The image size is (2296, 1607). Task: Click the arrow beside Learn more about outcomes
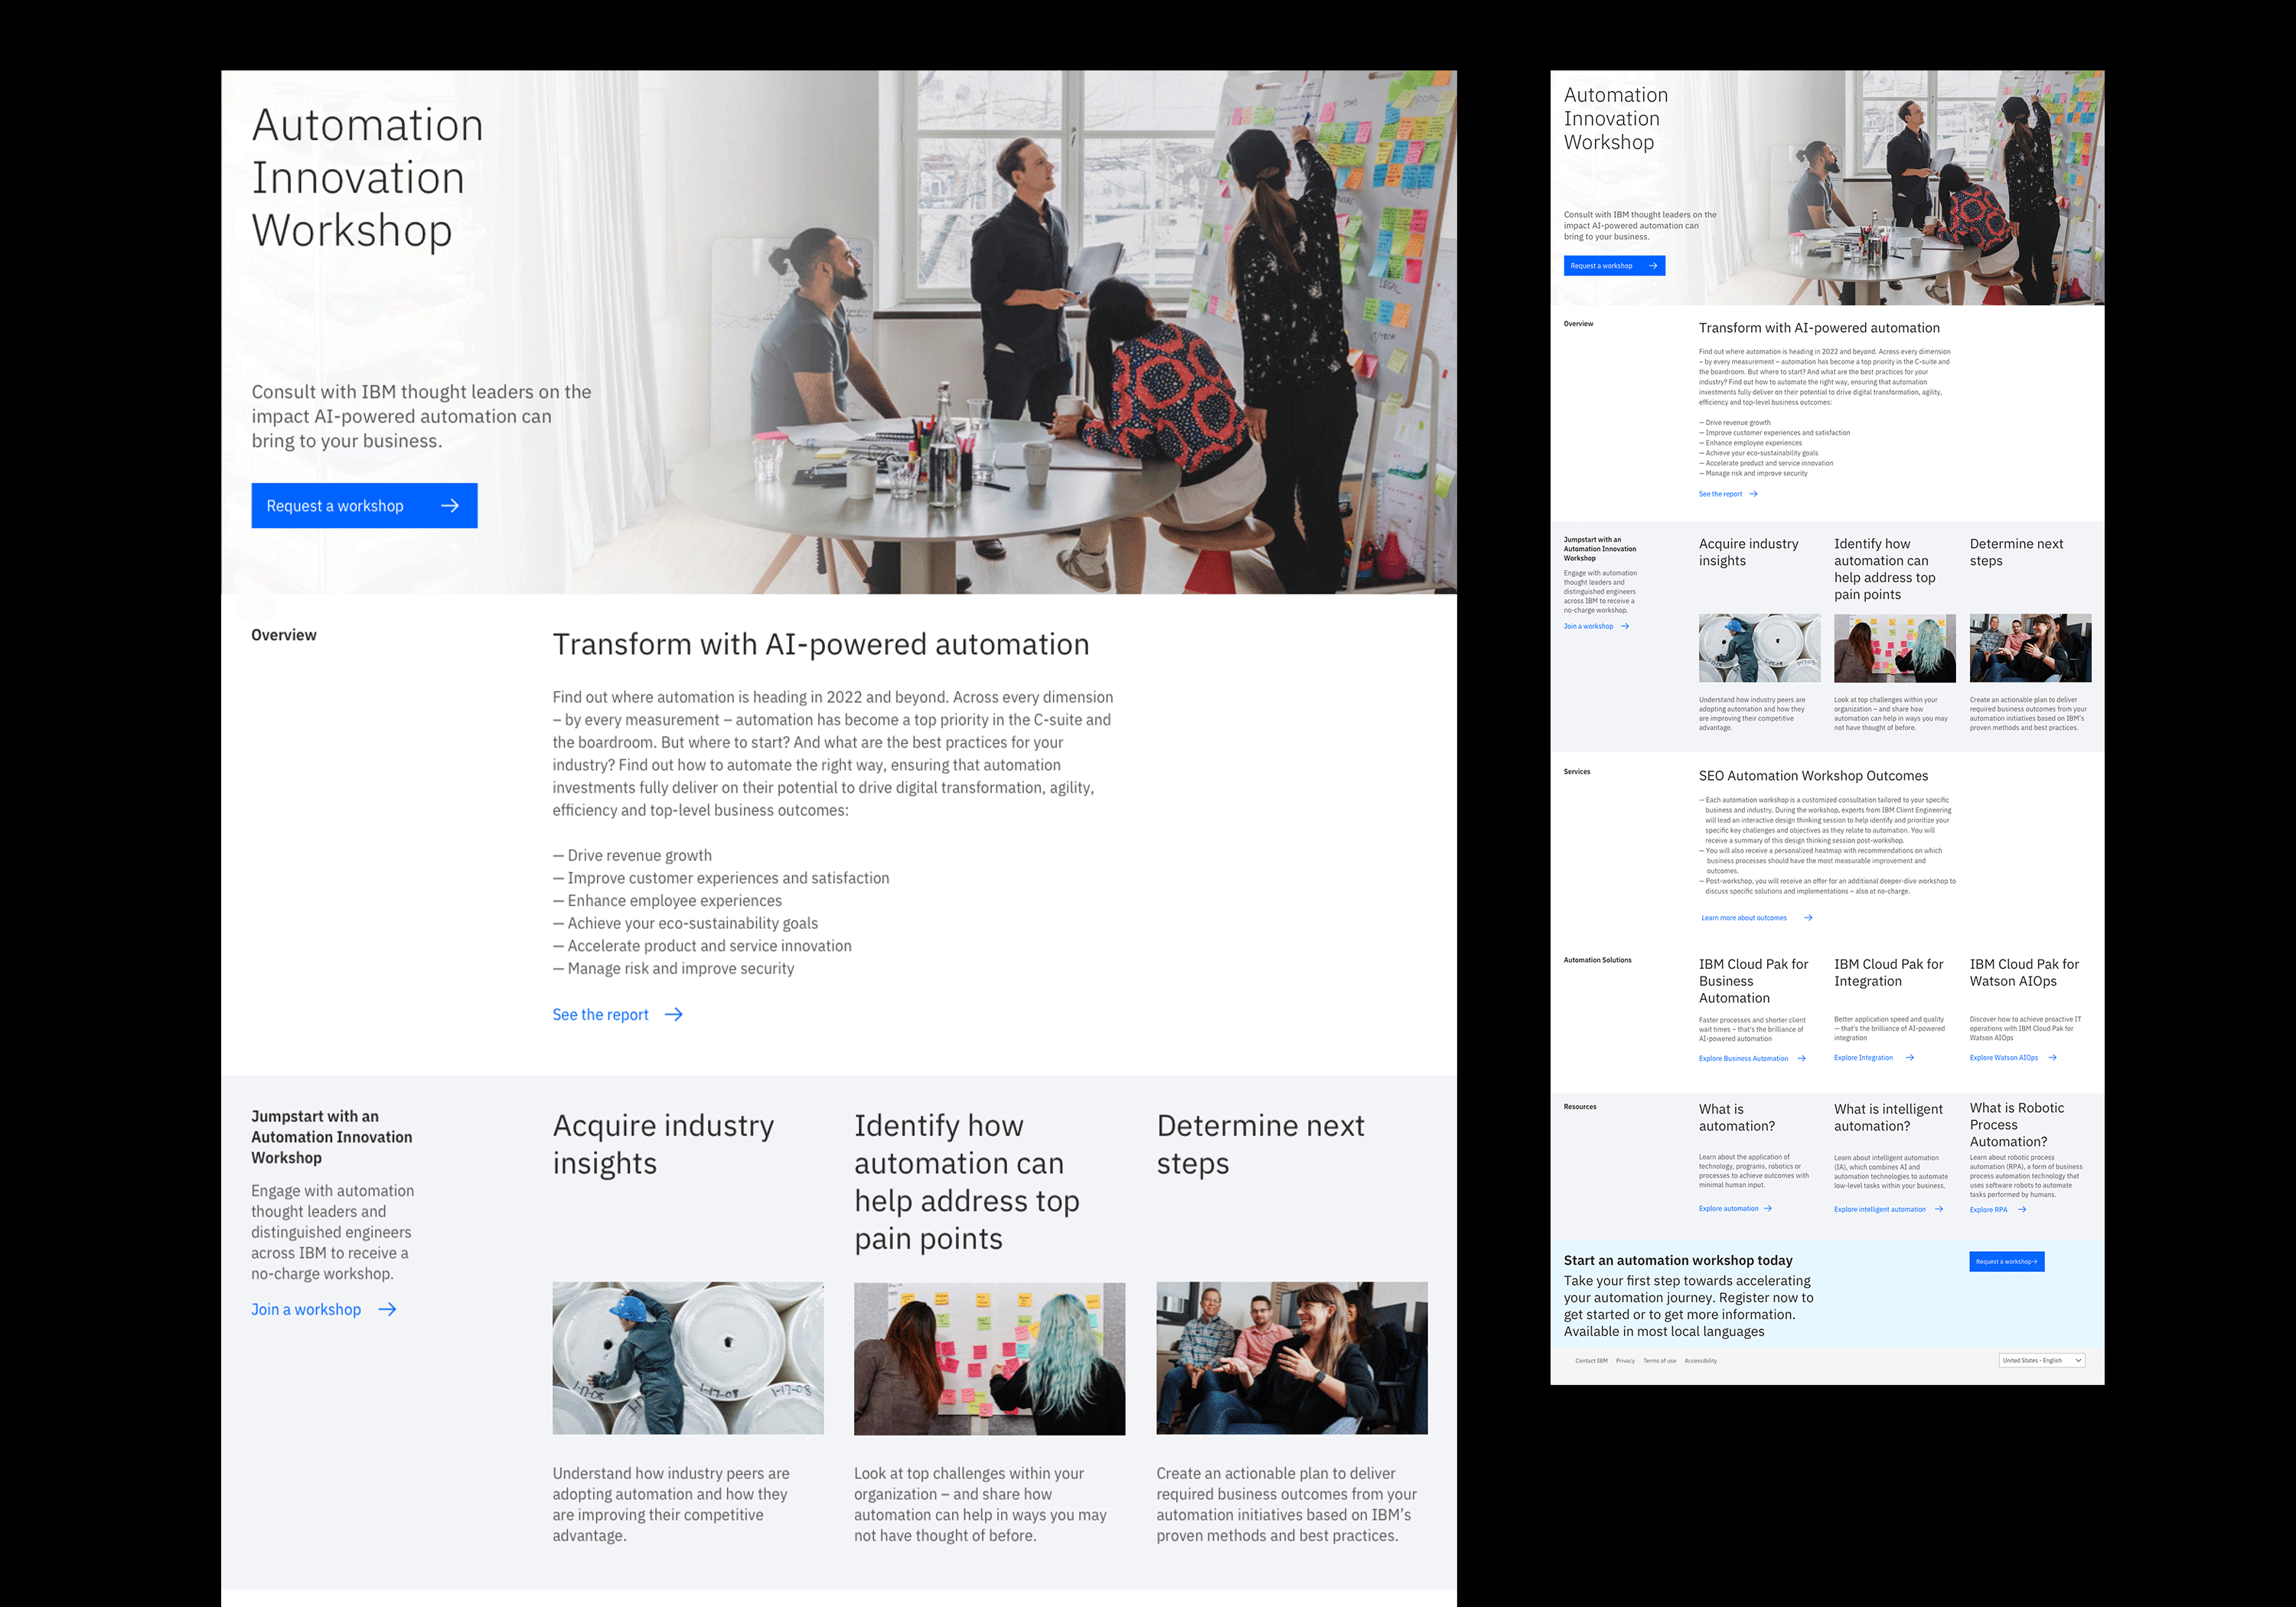coord(1808,917)
